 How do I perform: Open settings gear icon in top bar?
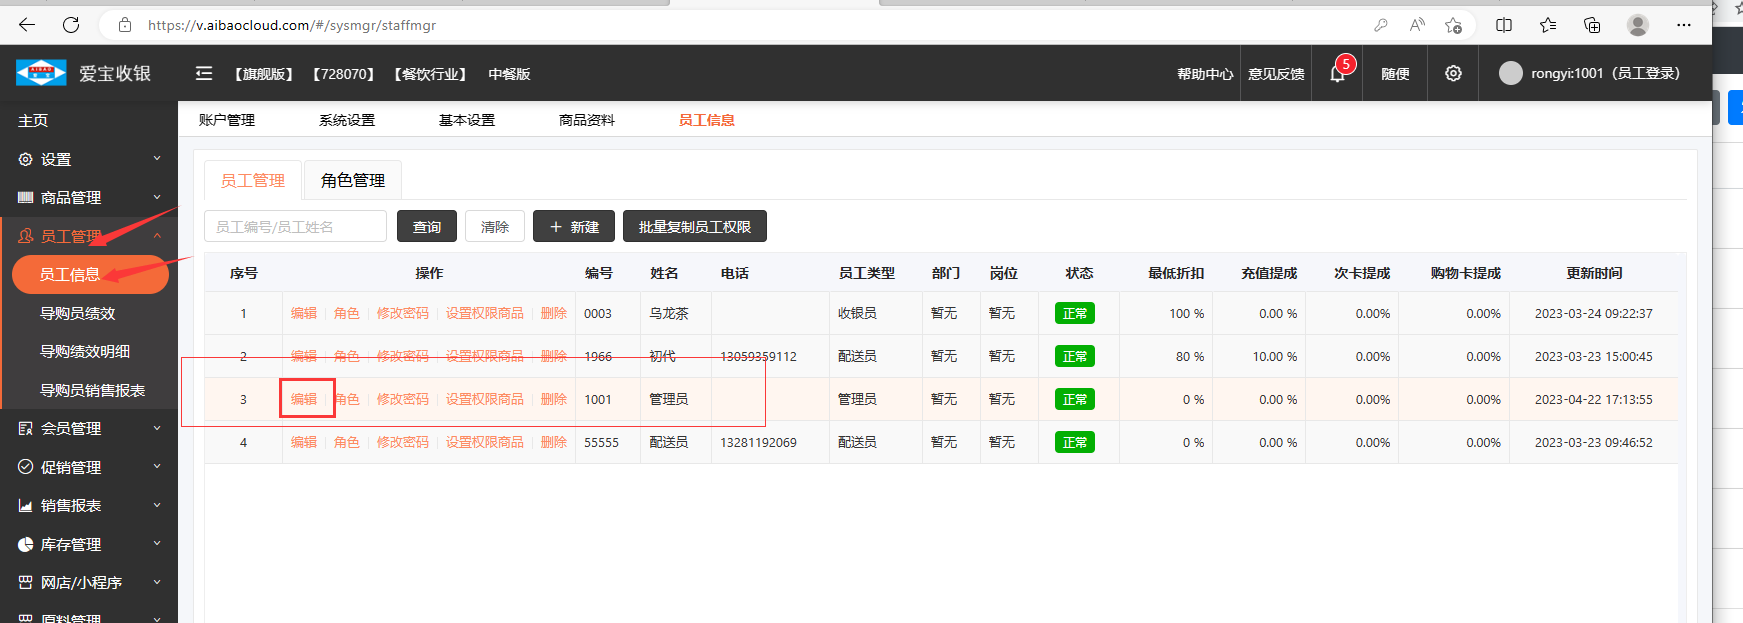1453,74
